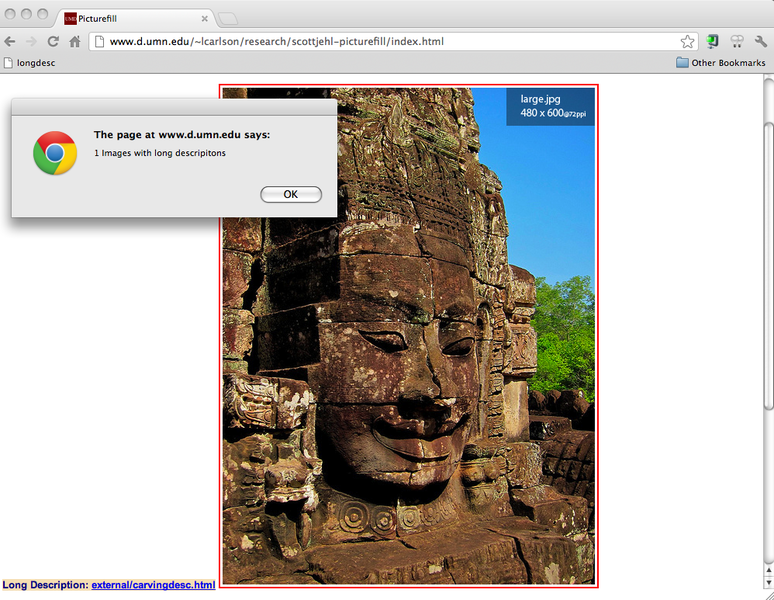This screenshot has width=774, height=600.
Task: Click the '1 Images with long descripitons' text
Action: (x=160, y=153)
